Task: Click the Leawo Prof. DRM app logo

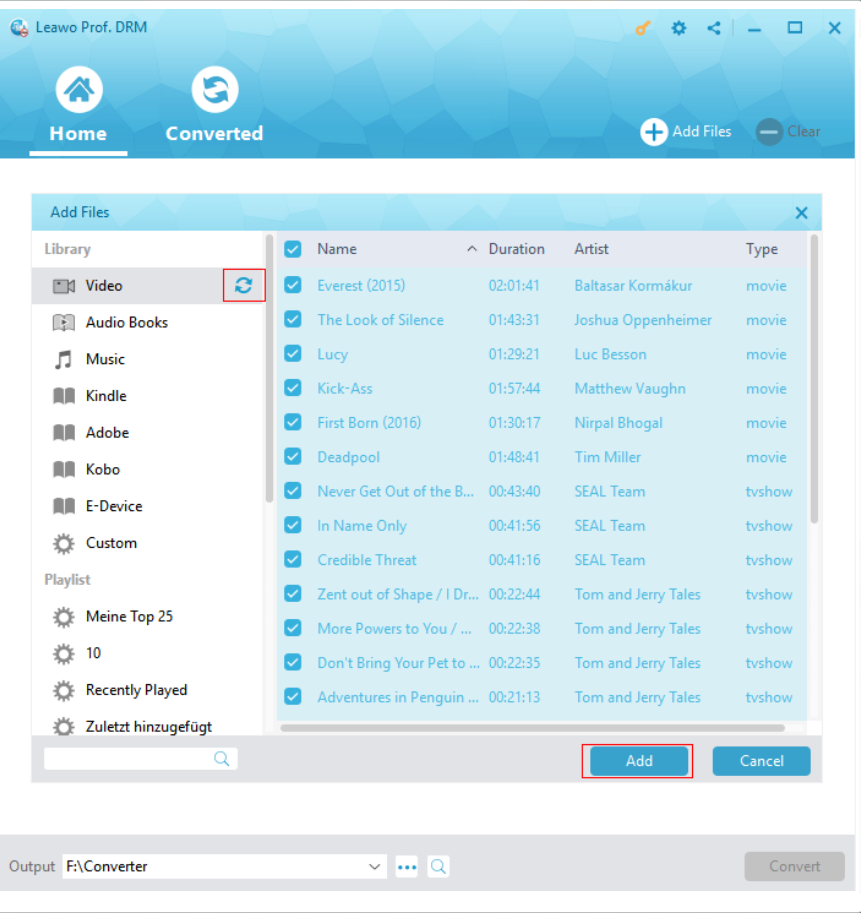Action: tap(19, 27)
